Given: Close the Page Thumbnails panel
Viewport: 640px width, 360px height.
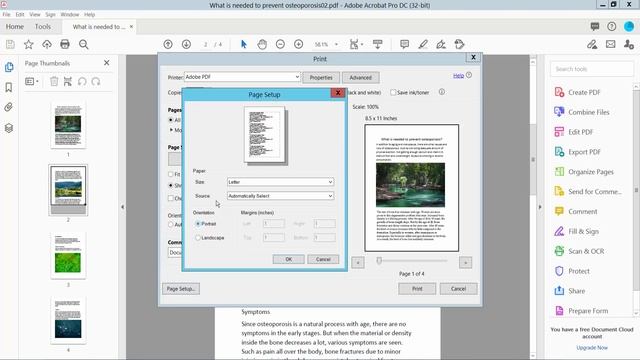Looking at the screenshot, I should coord(107,63).
